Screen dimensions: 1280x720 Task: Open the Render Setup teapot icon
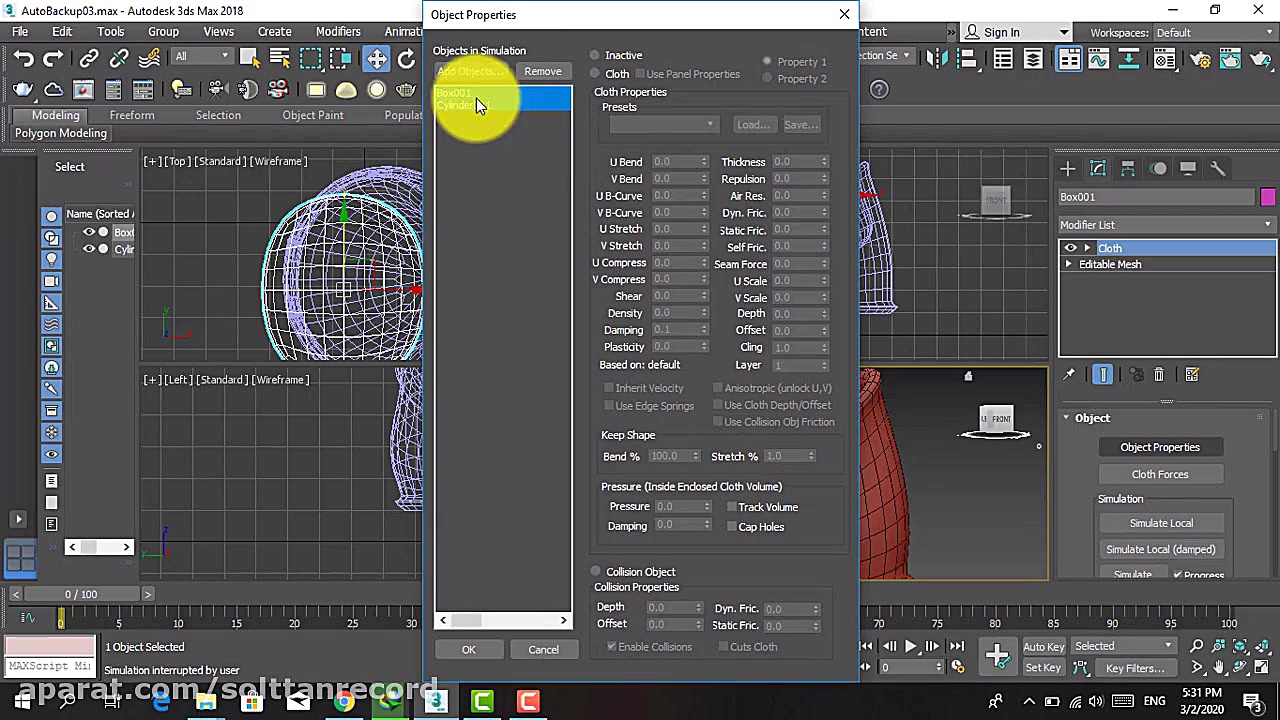[x=1199, y=59]
